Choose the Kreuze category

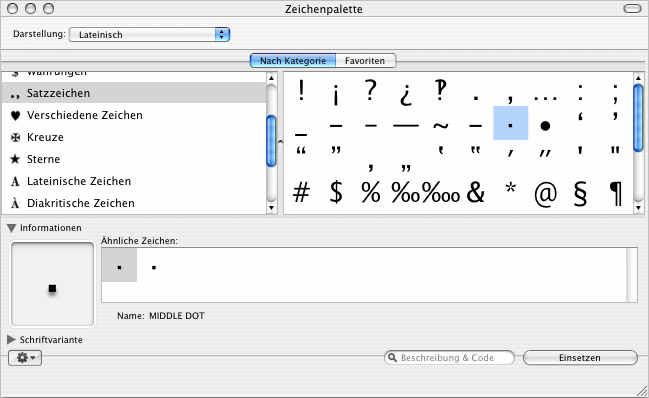134,137
